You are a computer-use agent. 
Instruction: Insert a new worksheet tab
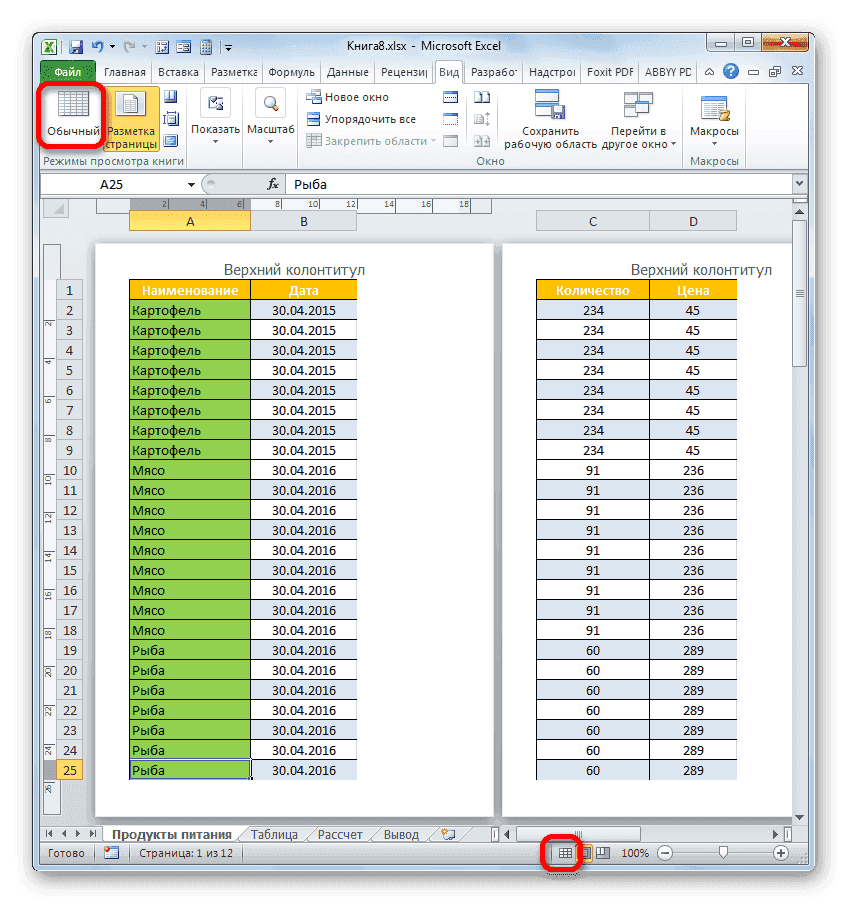(447, 833)
